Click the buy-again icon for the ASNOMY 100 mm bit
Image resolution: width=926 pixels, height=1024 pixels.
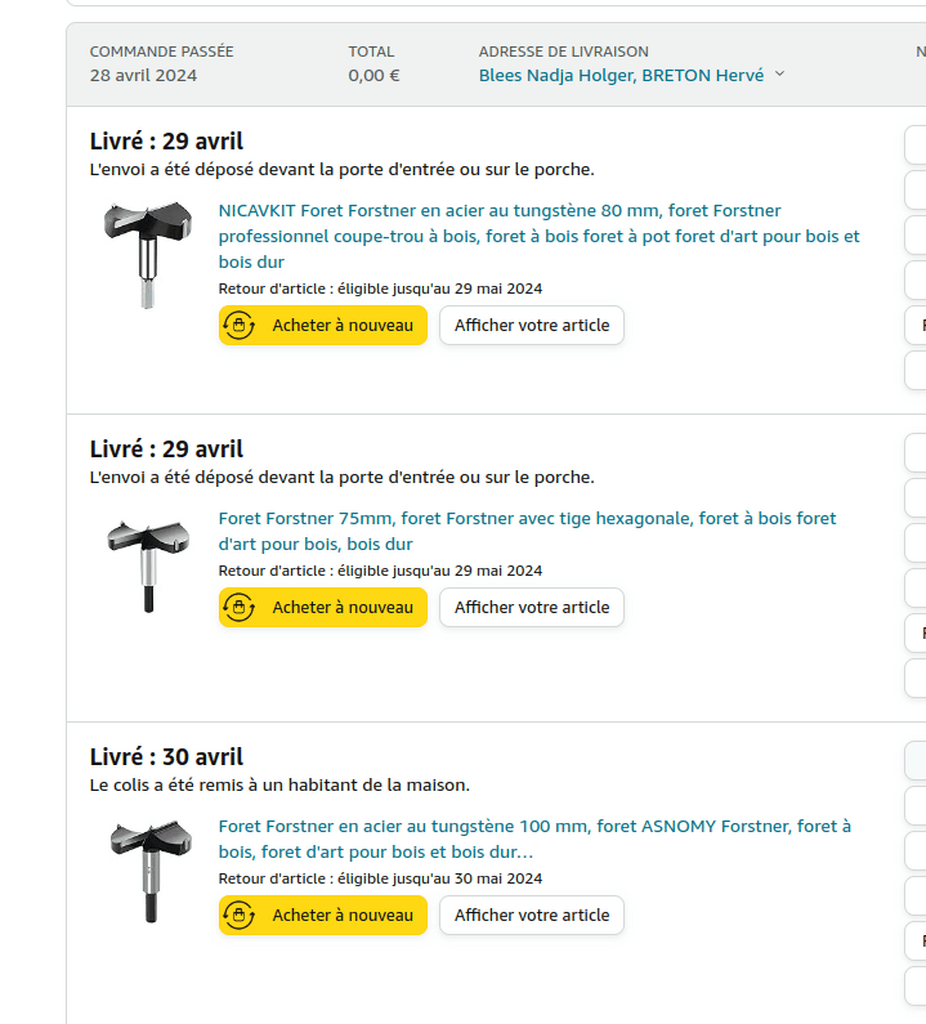pyautogui.click(x=239, y=915)
